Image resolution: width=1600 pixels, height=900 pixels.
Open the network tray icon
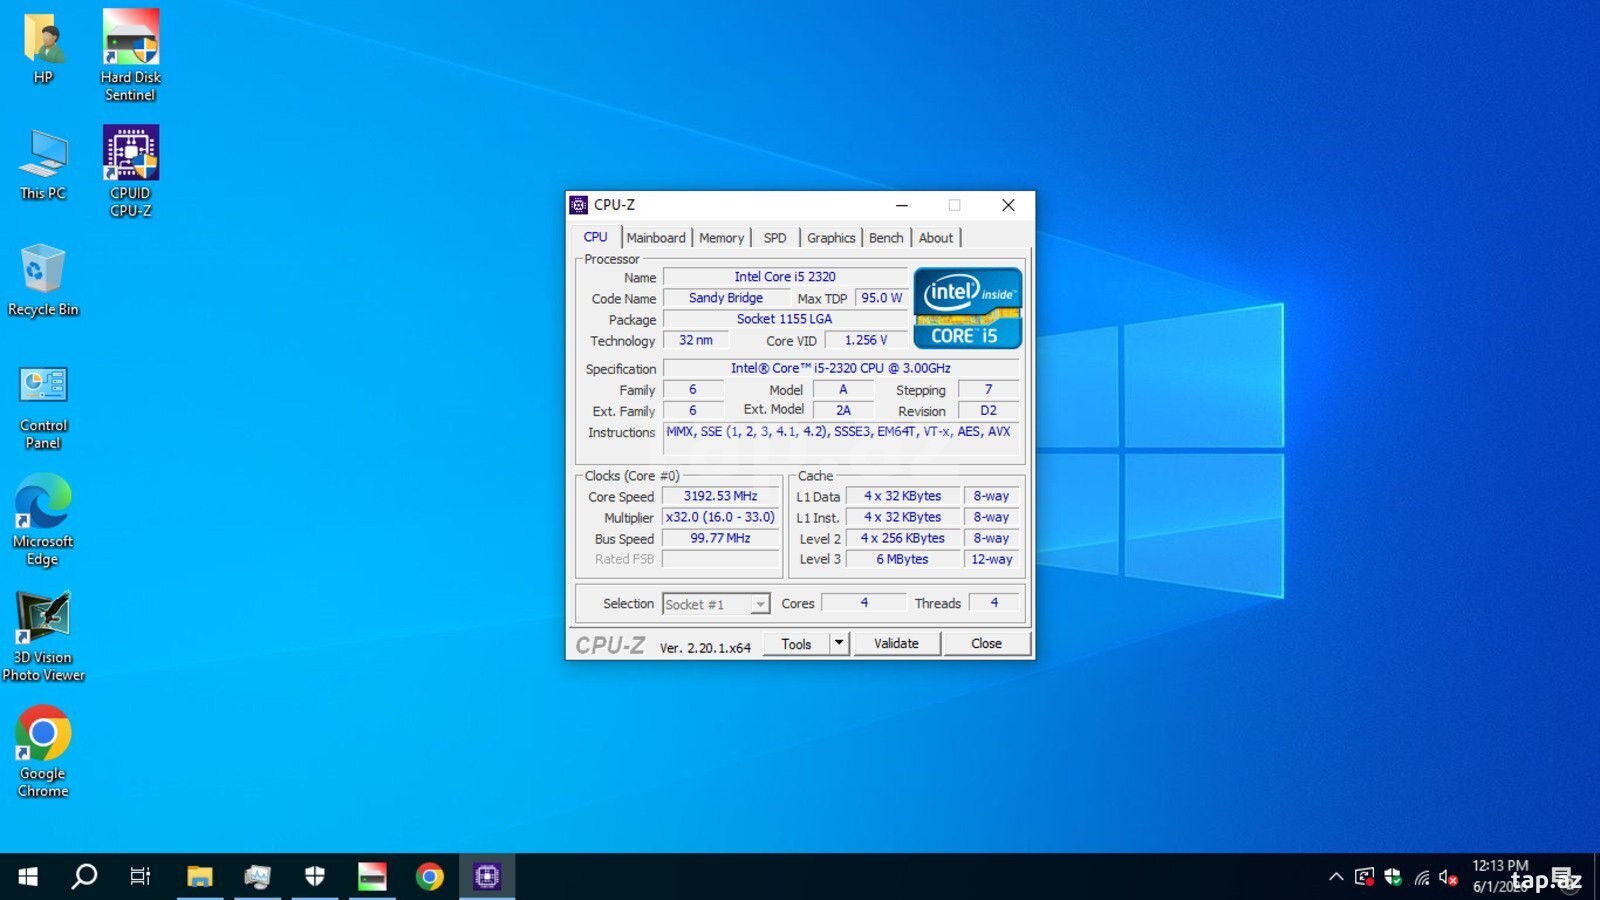tap(1421, 878)
